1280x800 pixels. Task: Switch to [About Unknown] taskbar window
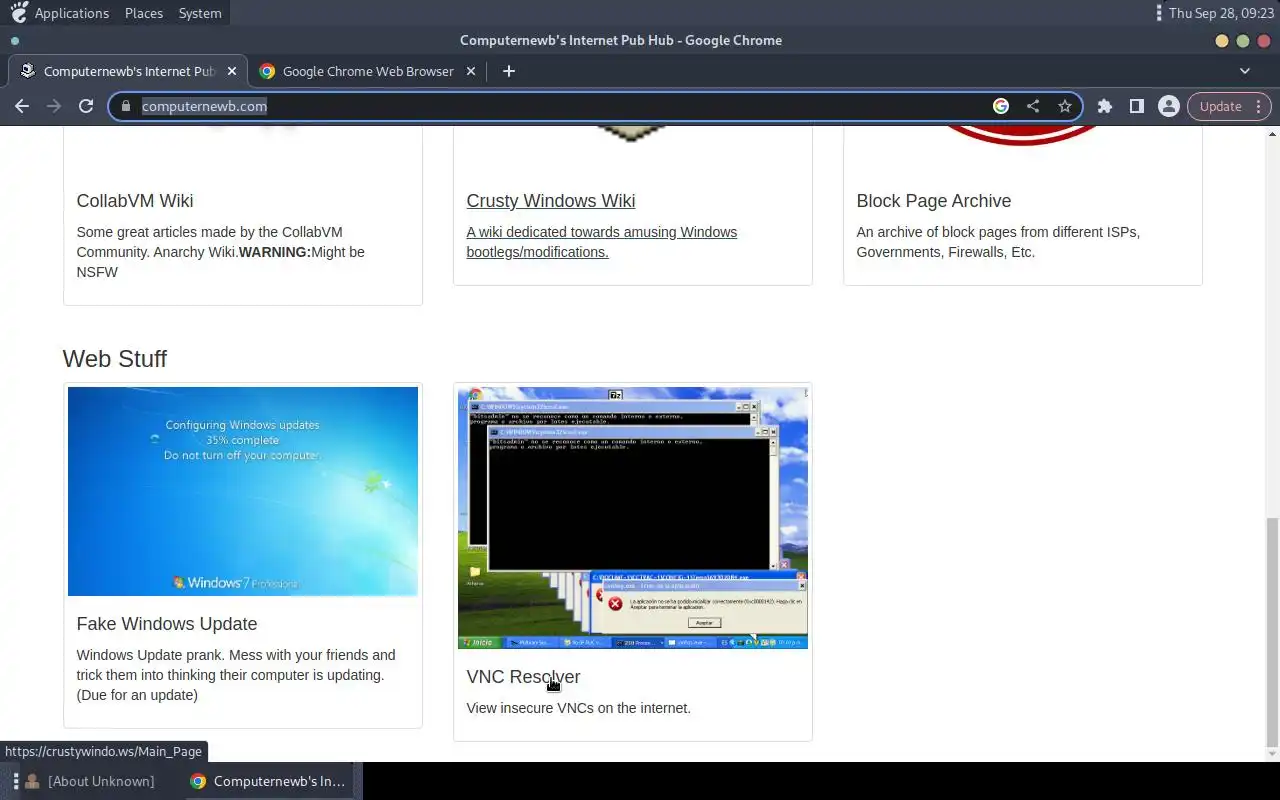coord(90,781)
